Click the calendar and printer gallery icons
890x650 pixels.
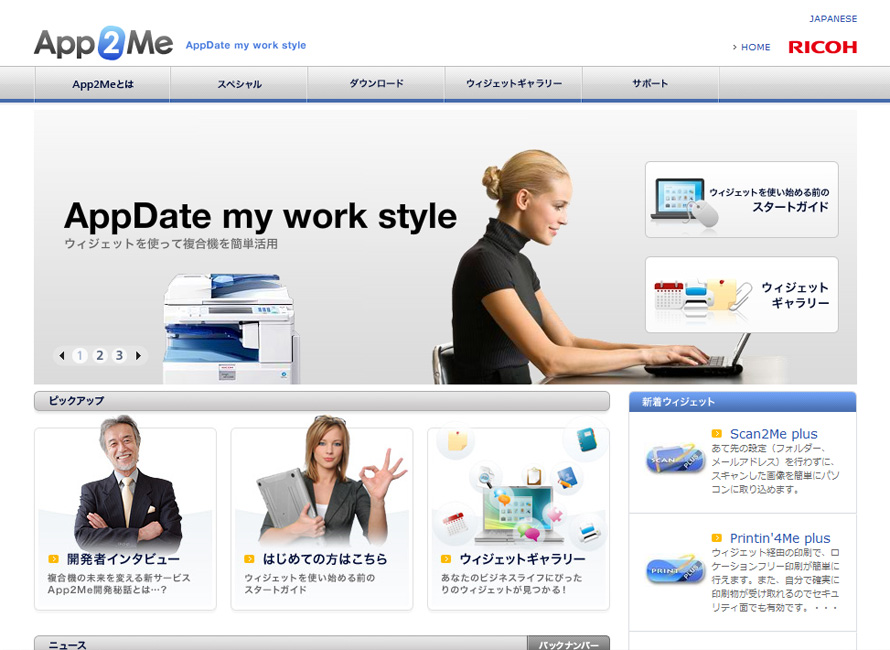click(702, 297)
